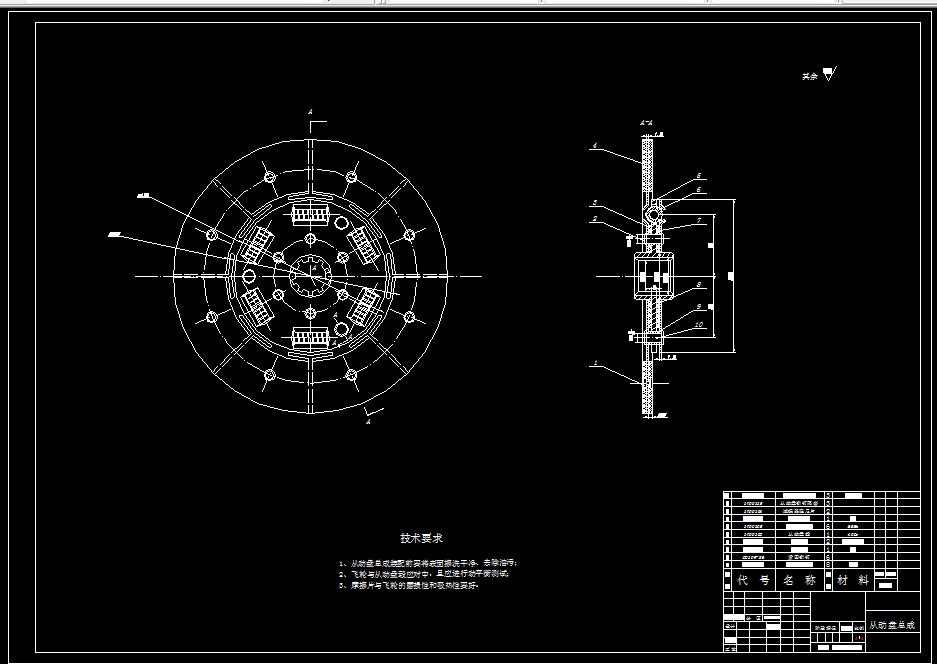Image resolution: width=937 pixels, height=664 pixels.
Task: Click part callout number 4
Action: point(595,145)
